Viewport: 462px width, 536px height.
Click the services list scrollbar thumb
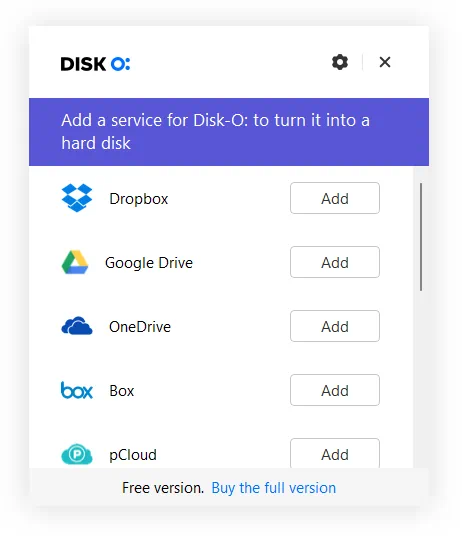(x=421, y=237)
